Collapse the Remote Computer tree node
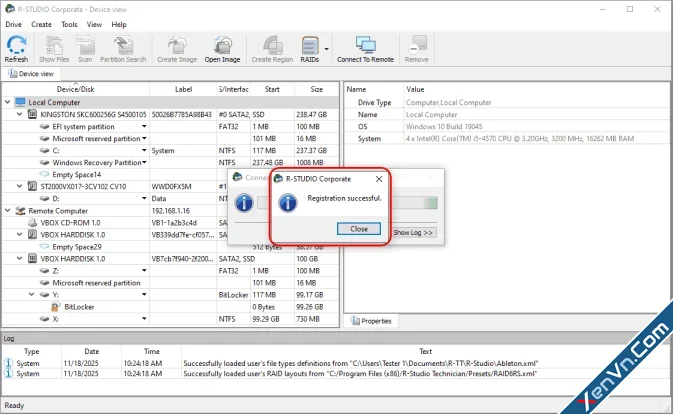 tap(7, 210)
